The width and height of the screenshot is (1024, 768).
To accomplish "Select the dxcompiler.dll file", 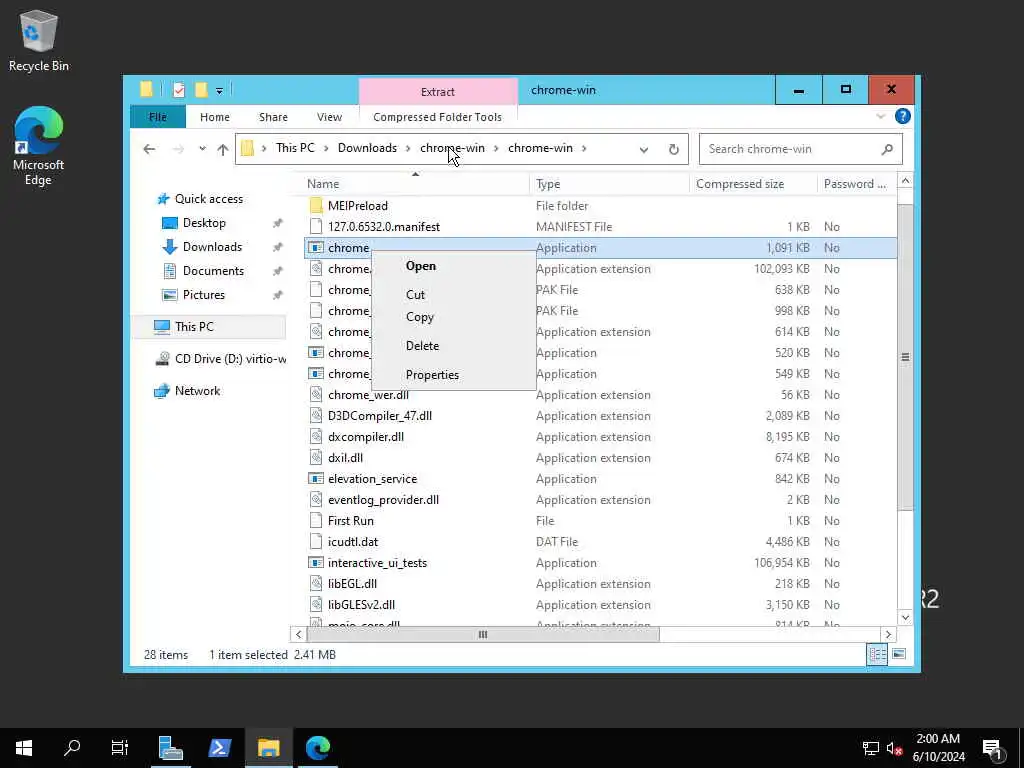I will pyautogui.click(x=366, y=437).
